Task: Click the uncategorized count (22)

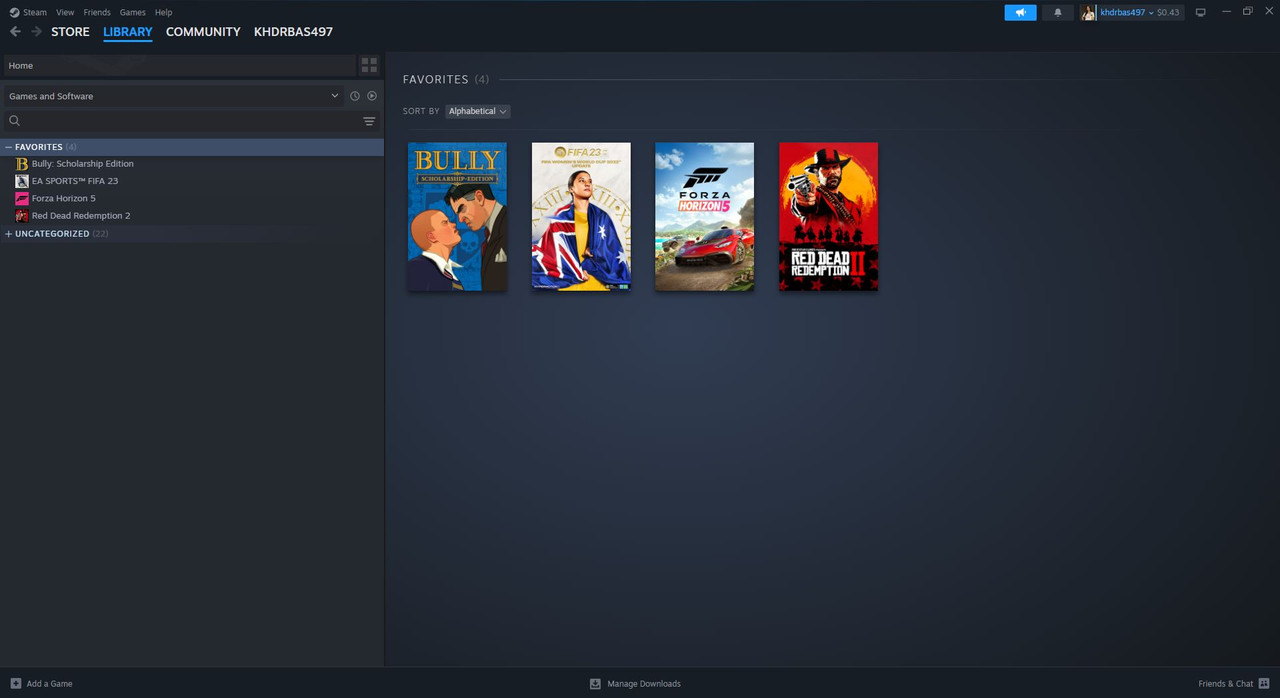Action: coord(100,234)
